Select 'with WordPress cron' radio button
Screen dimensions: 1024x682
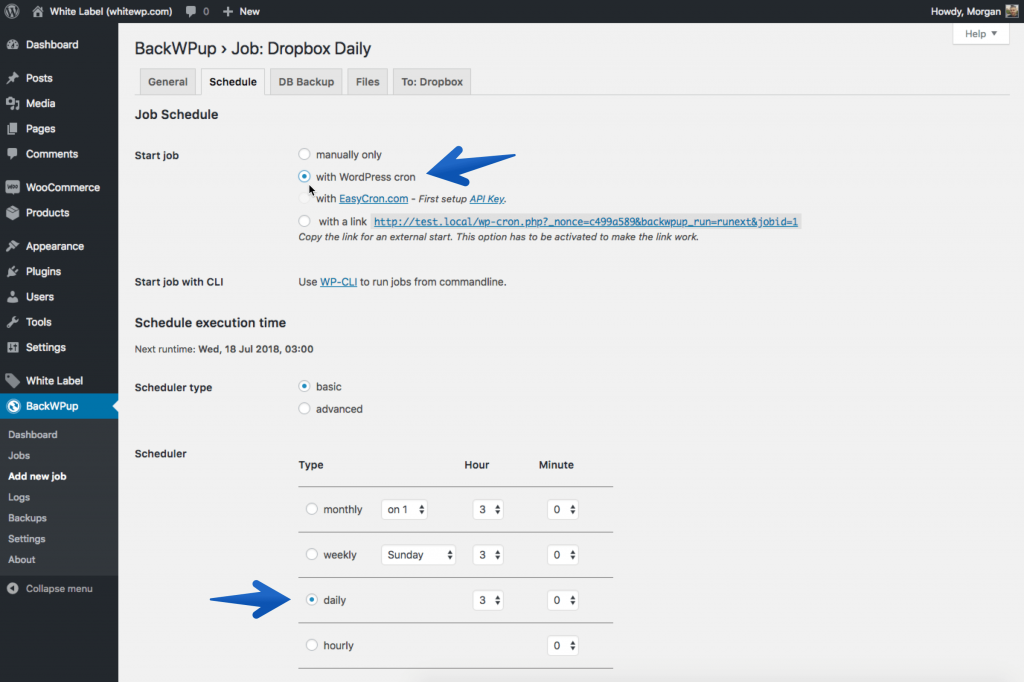(304, 176)
